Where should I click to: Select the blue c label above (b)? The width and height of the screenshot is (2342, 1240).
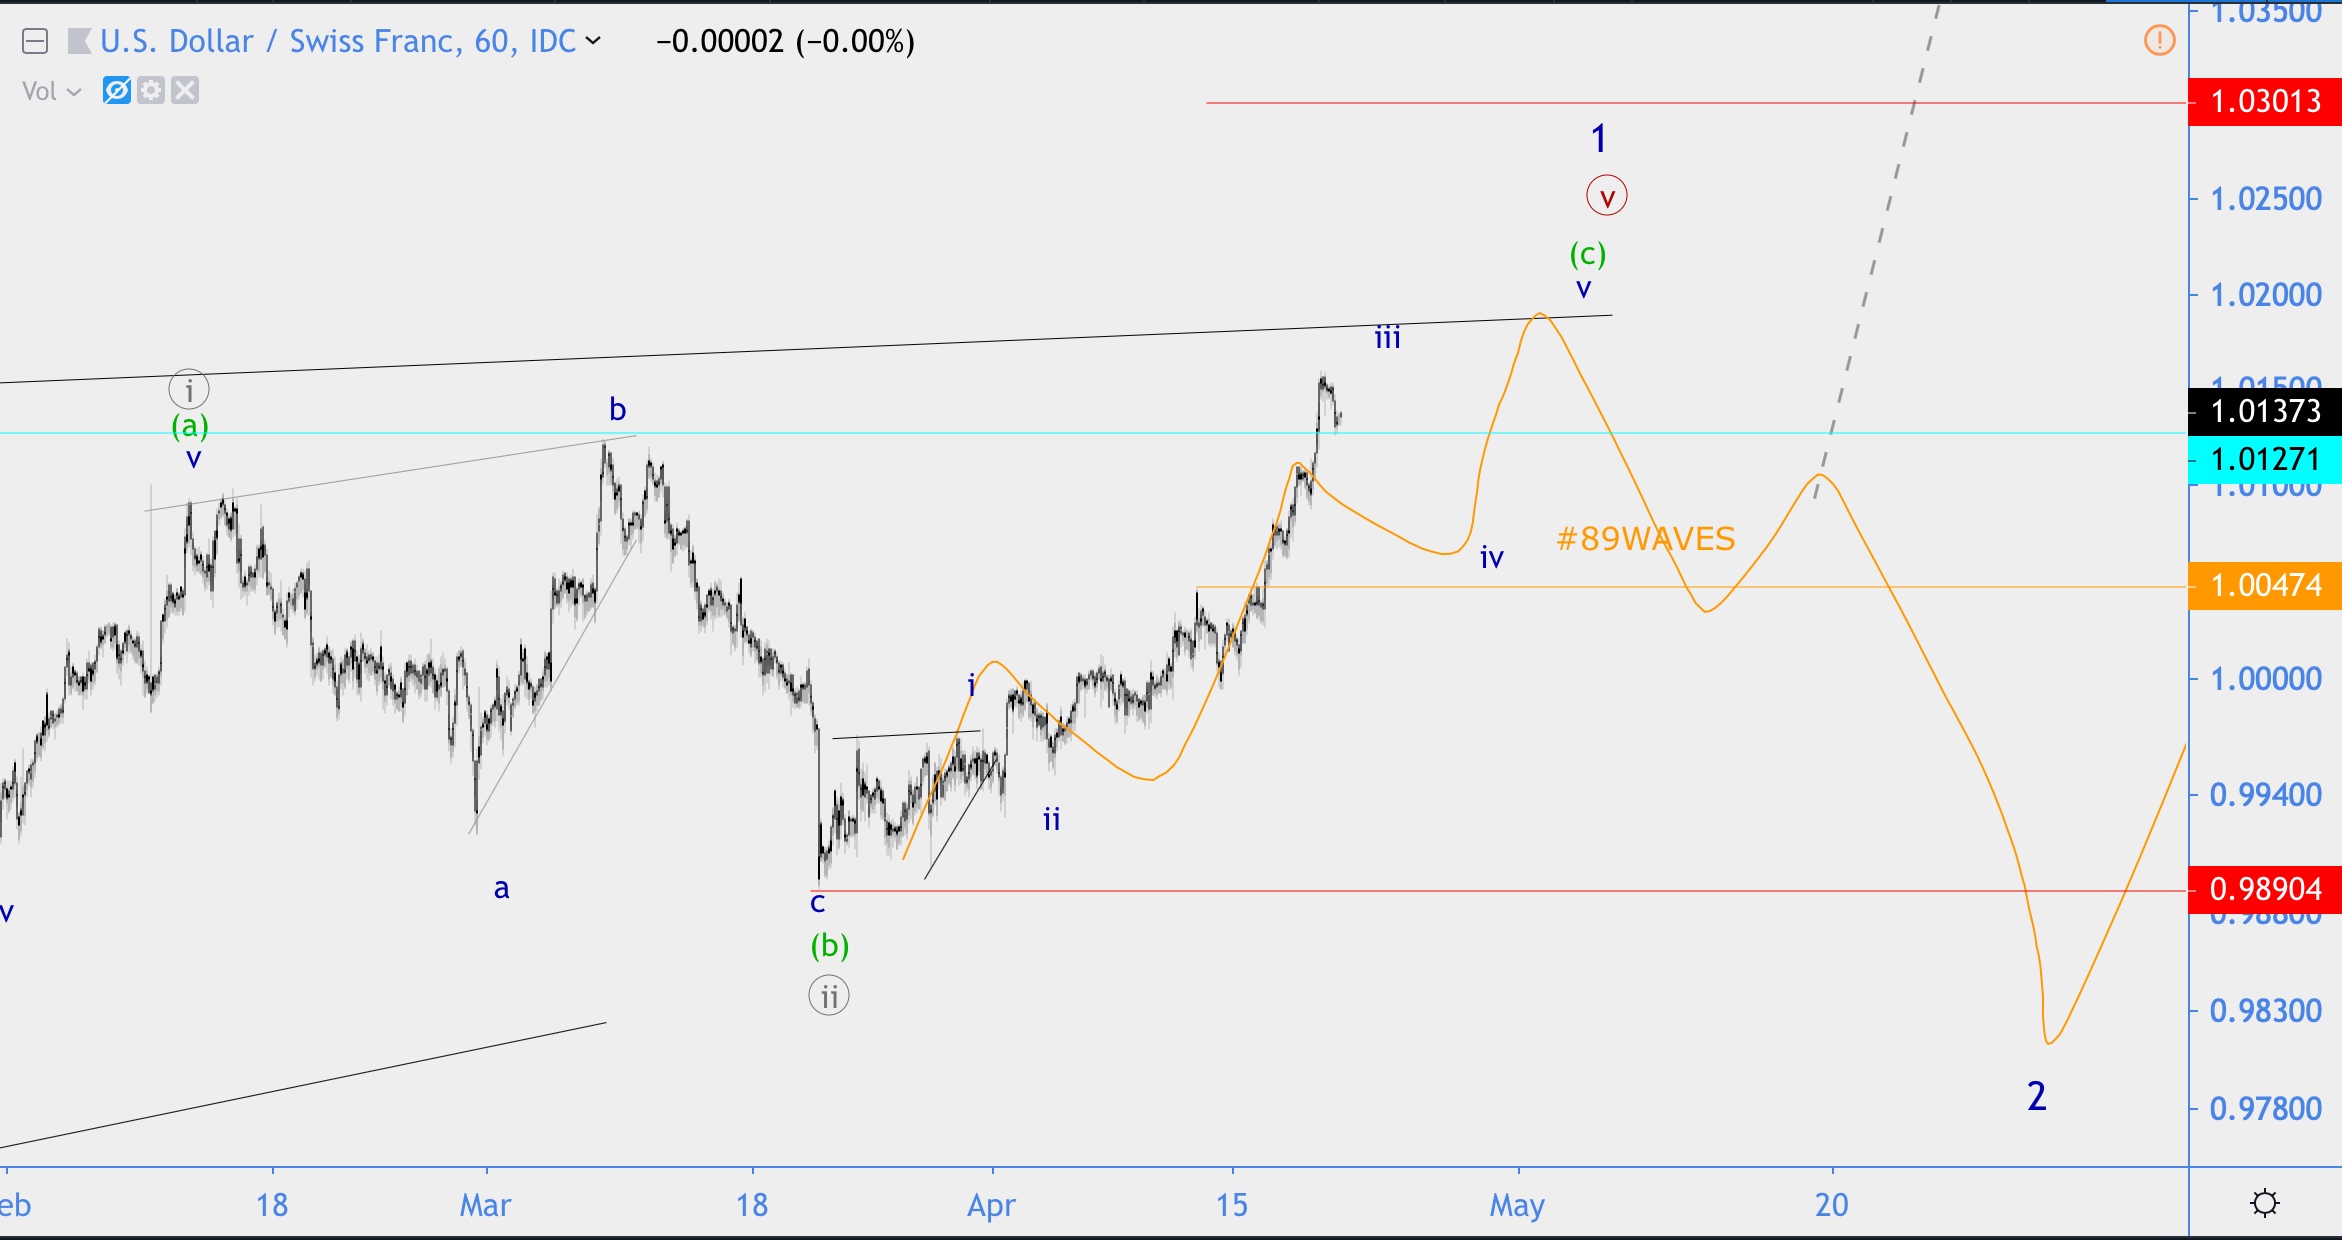click(818, 903)
